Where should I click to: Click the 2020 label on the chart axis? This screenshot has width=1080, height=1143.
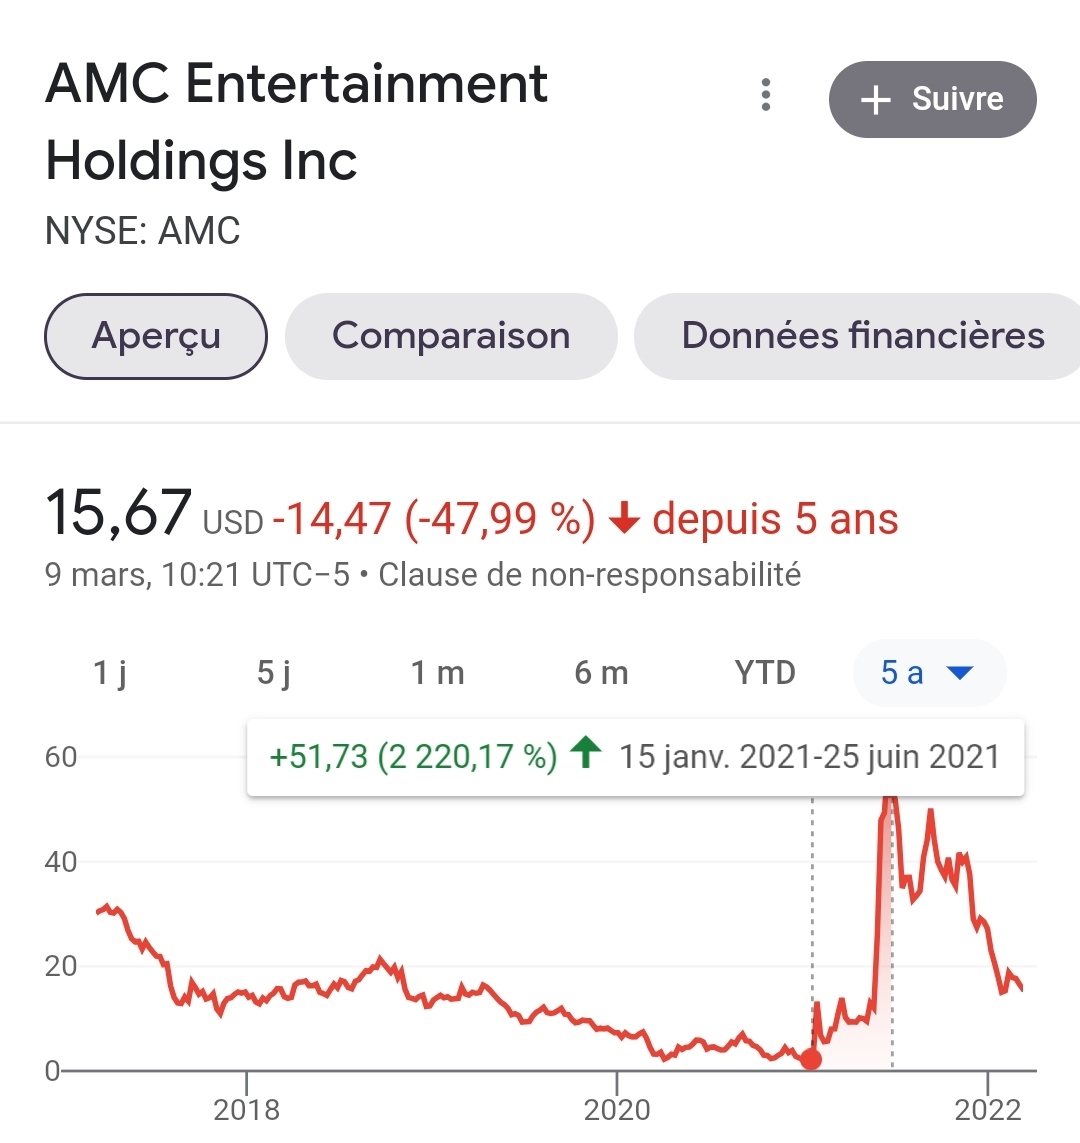617,1109
